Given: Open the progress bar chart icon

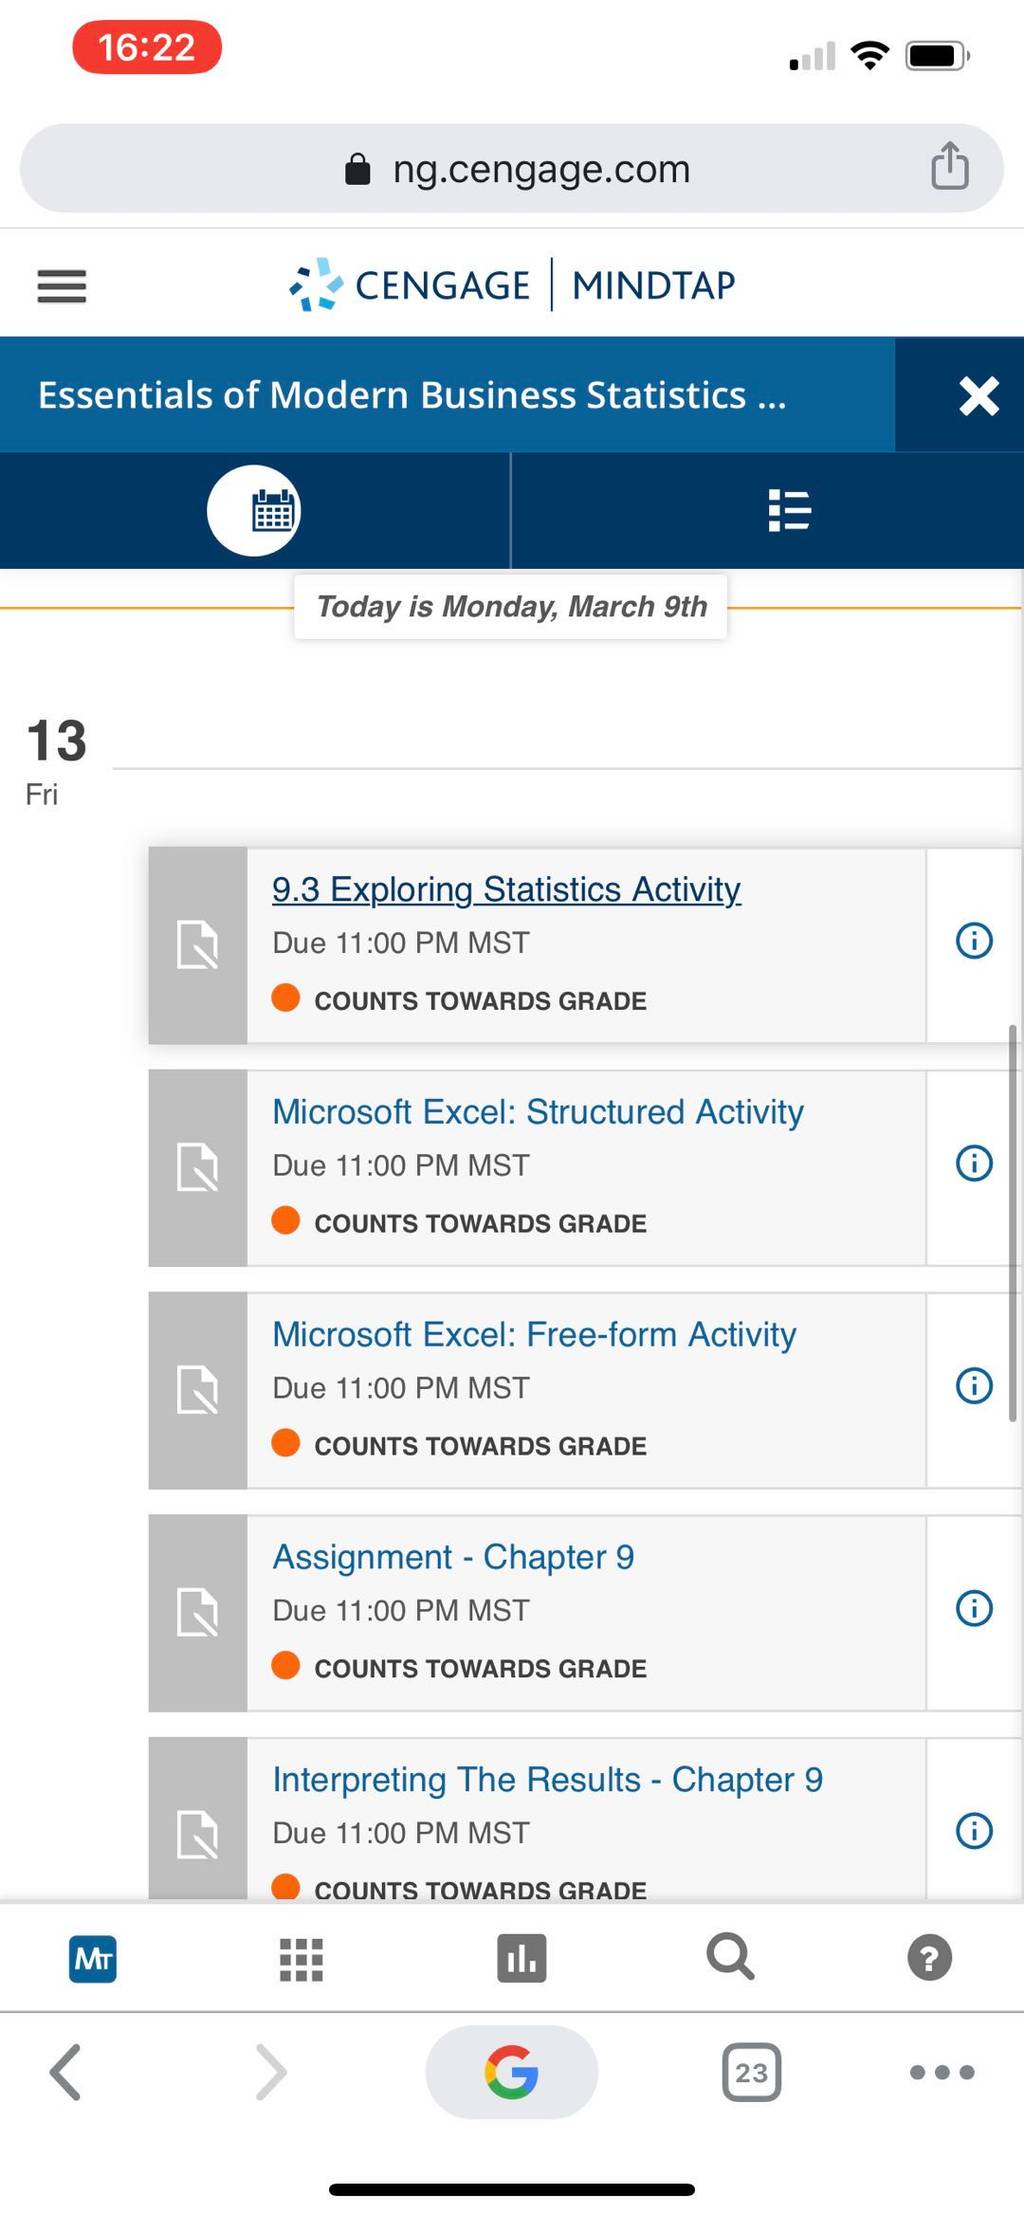Looking at the screenshot, I should pyautogui.click(x=521, y=1958).
